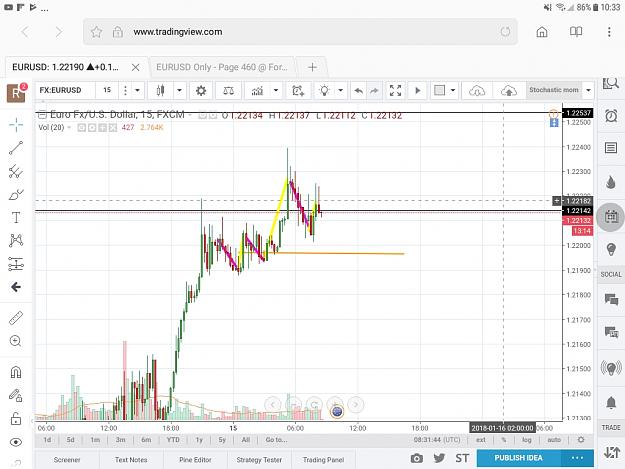Click the Go to... date button

click(x=276, y=440)
